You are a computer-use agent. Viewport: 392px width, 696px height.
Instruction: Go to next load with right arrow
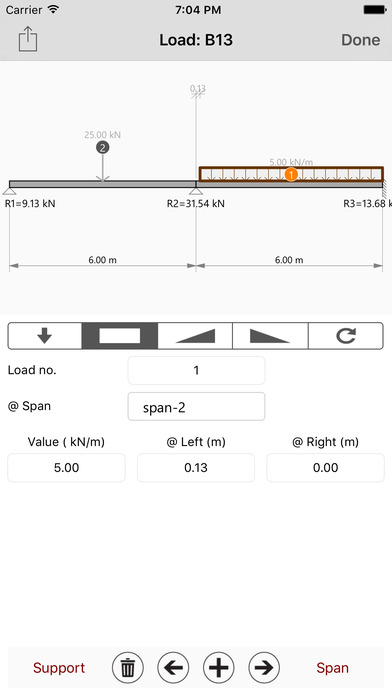pyautogui.click(x=264, y=667)
